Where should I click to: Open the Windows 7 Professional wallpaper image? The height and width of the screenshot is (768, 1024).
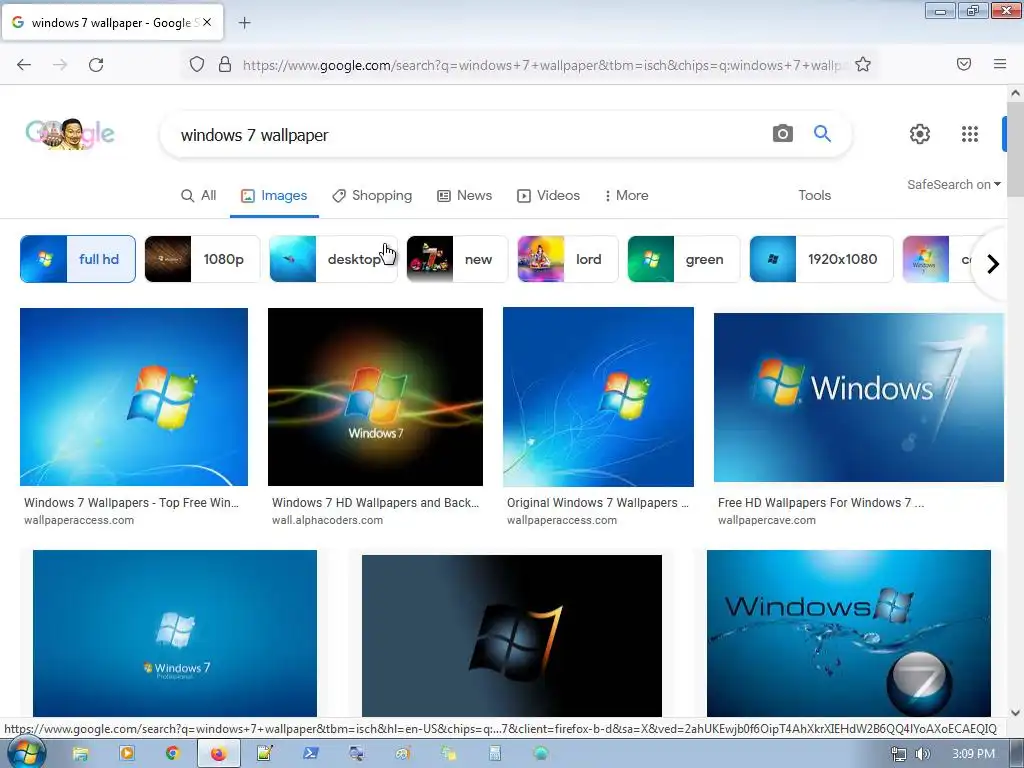pyautogui.click(x=175, y=633)
